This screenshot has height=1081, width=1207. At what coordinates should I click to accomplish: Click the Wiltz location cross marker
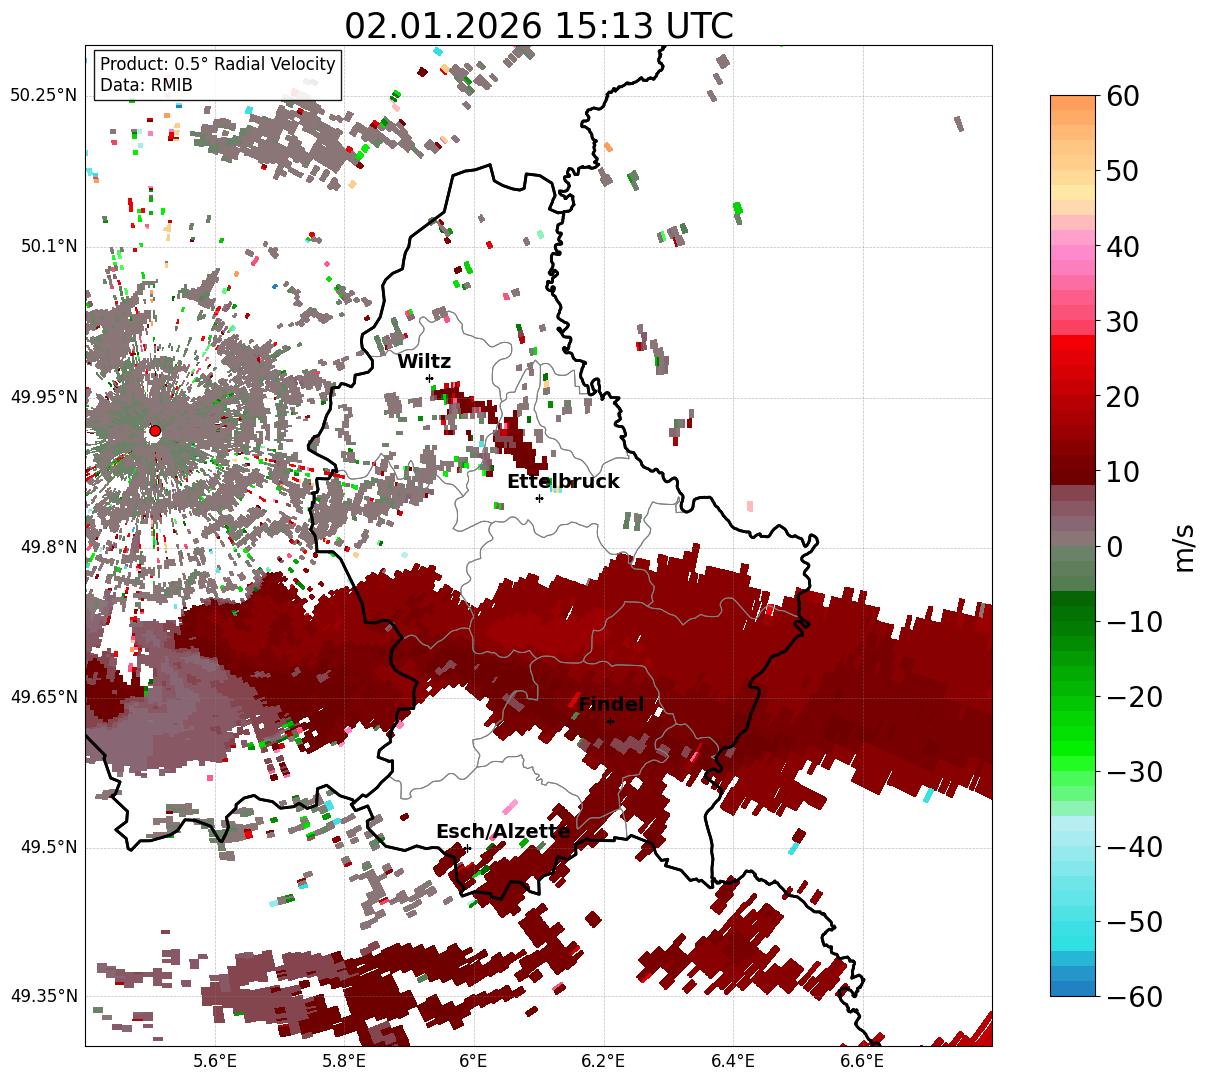coord(430,378)
